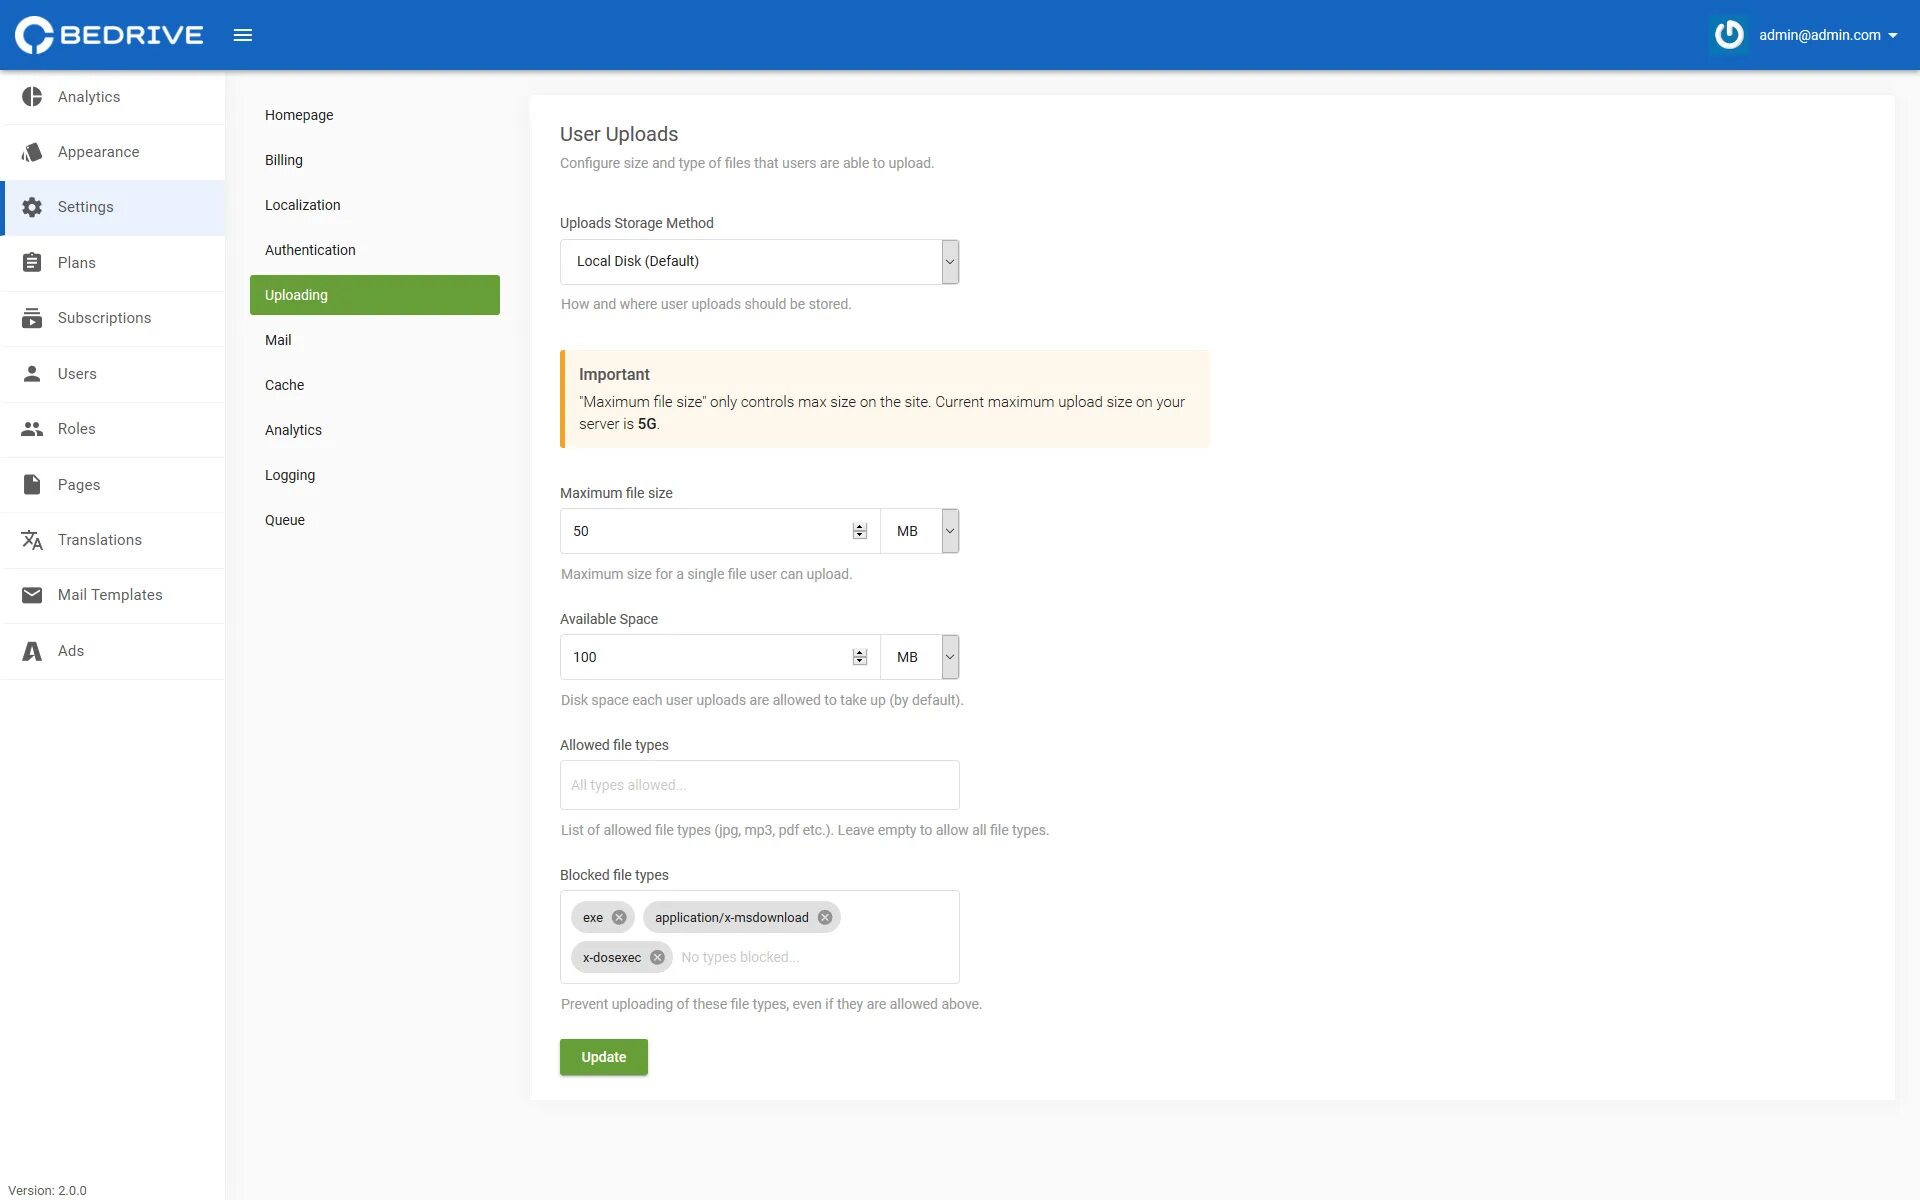The image size is (1920, 1200).
Task: Open Maximum file size unit dropdown
Action: tap(920, 531)
